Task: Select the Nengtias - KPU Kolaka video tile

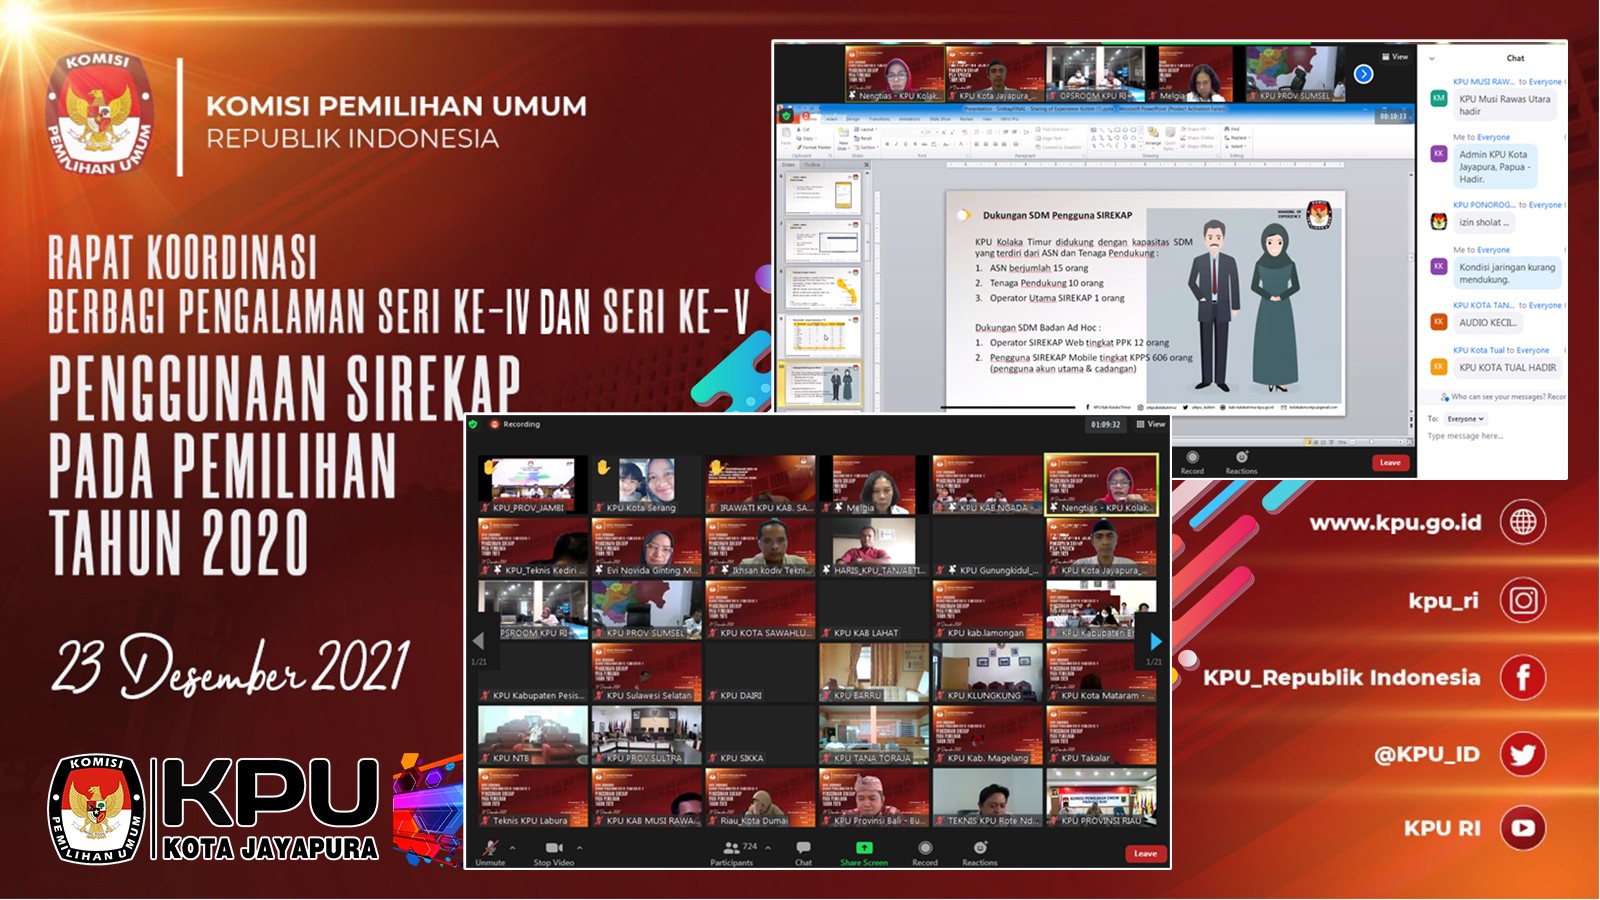Action: click(1101, 484)
